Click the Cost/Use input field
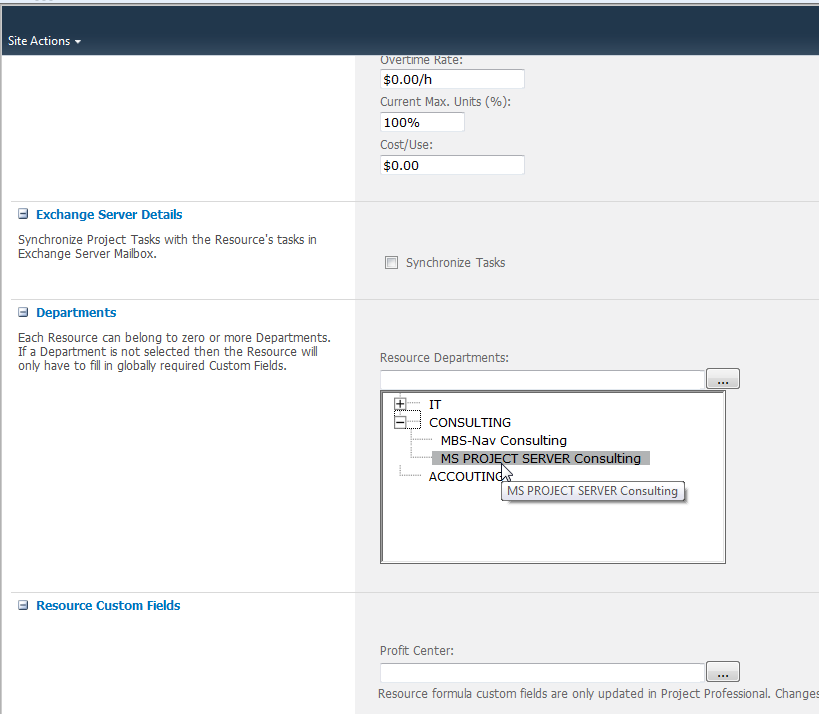The width and height of the screenshot is (819, 714). pyautogui.click(x=452, y=165)
